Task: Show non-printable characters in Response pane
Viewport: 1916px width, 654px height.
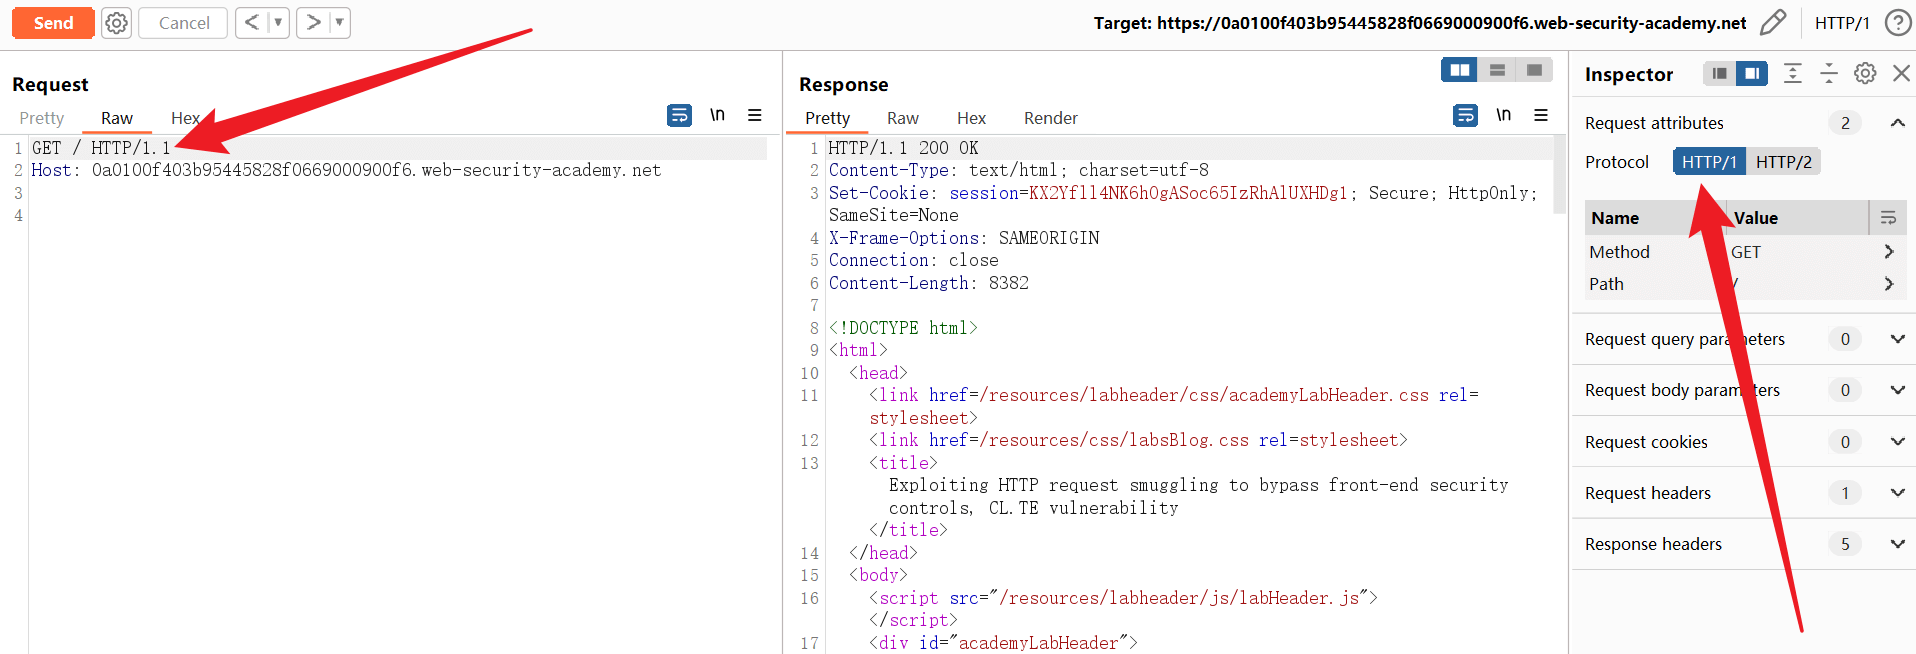Action: tap(1503, 116)
